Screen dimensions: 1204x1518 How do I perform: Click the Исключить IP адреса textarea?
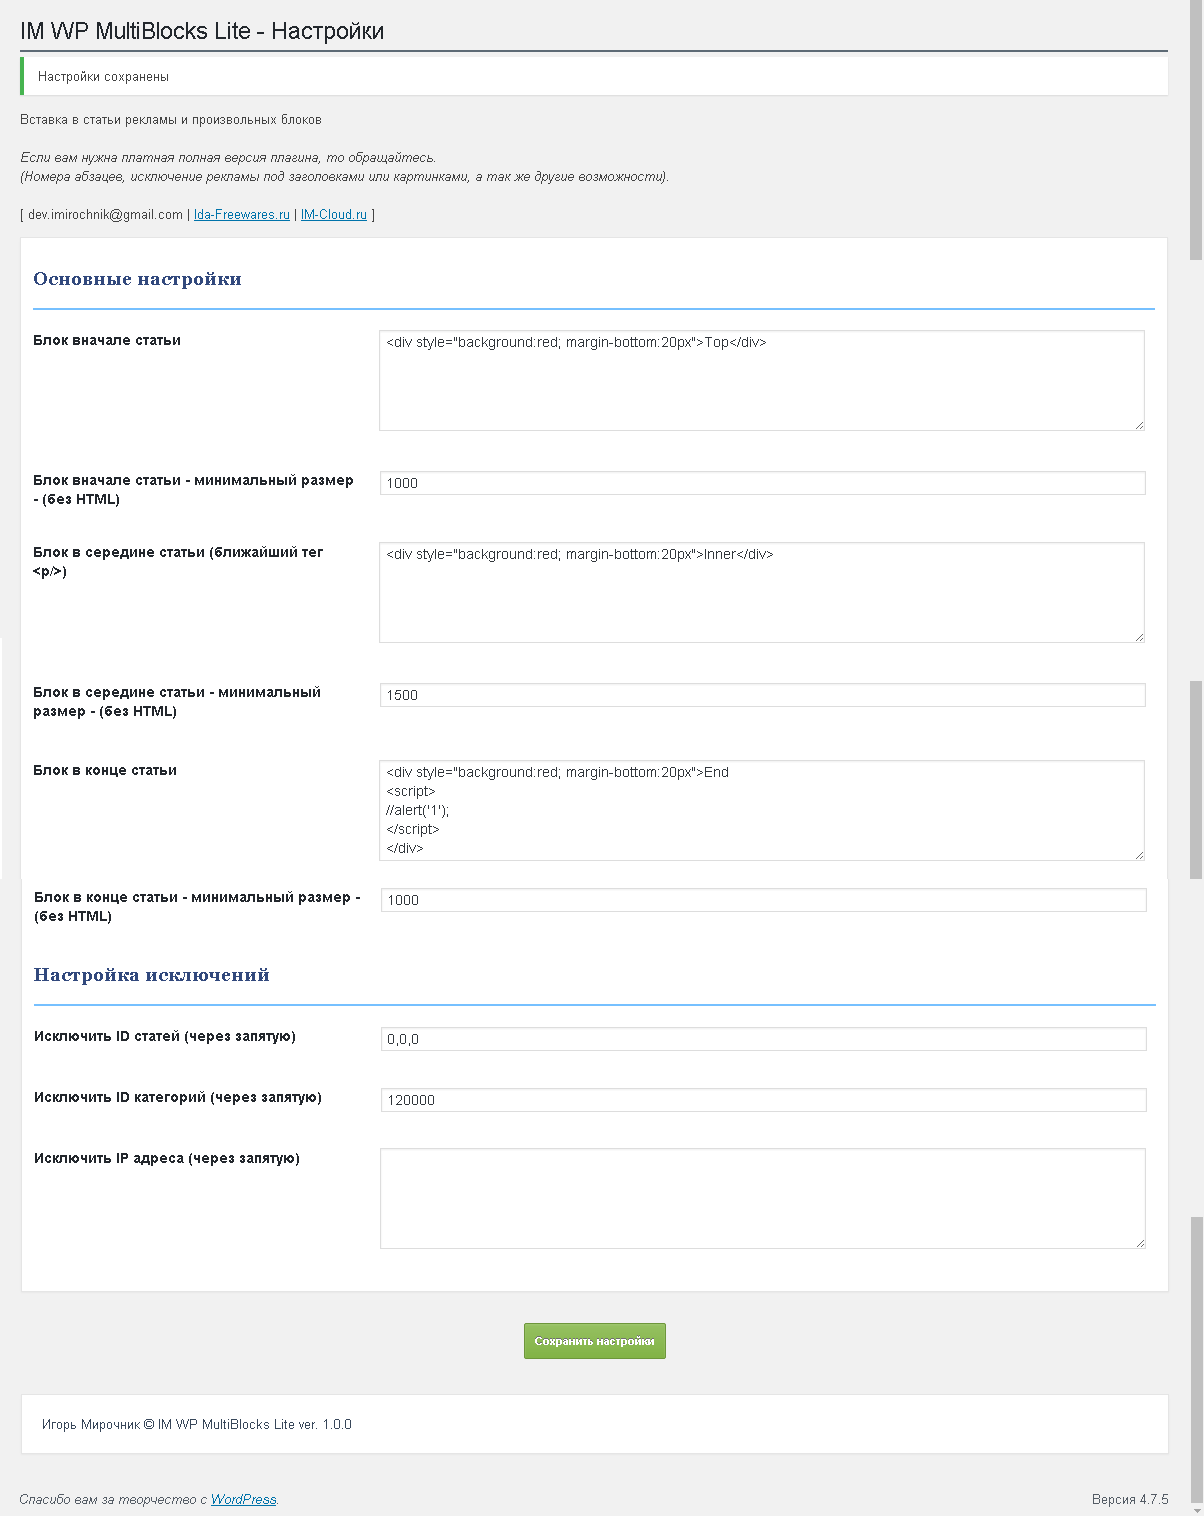point(761,1198)
